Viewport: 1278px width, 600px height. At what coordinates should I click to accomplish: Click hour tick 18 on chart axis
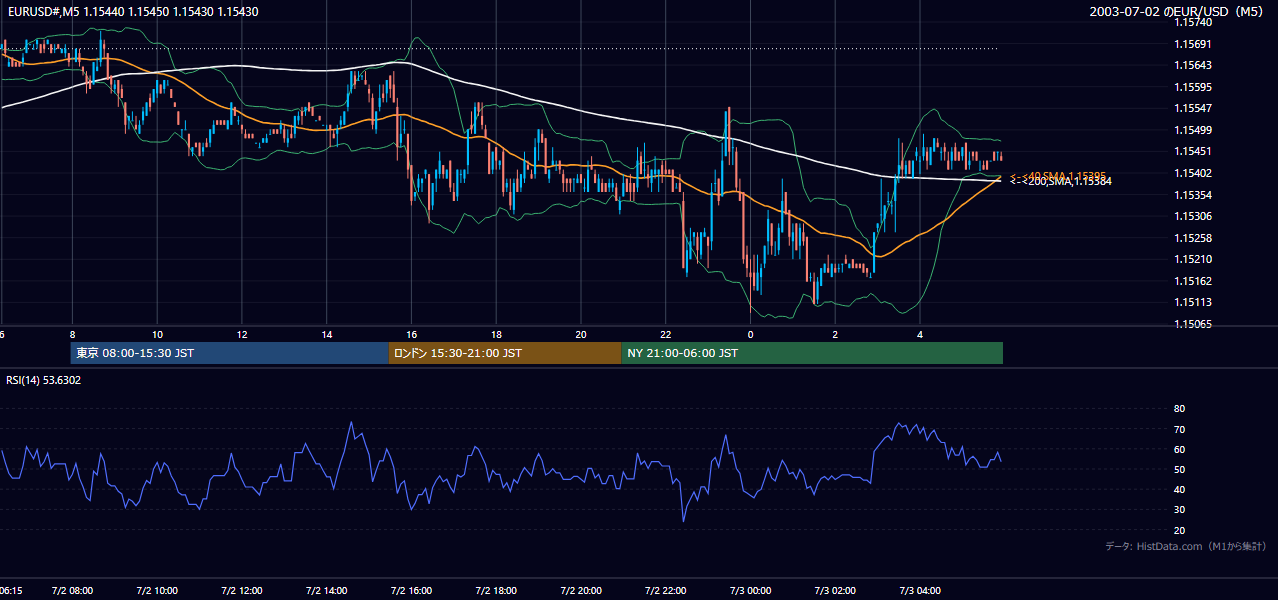[496, 335]
